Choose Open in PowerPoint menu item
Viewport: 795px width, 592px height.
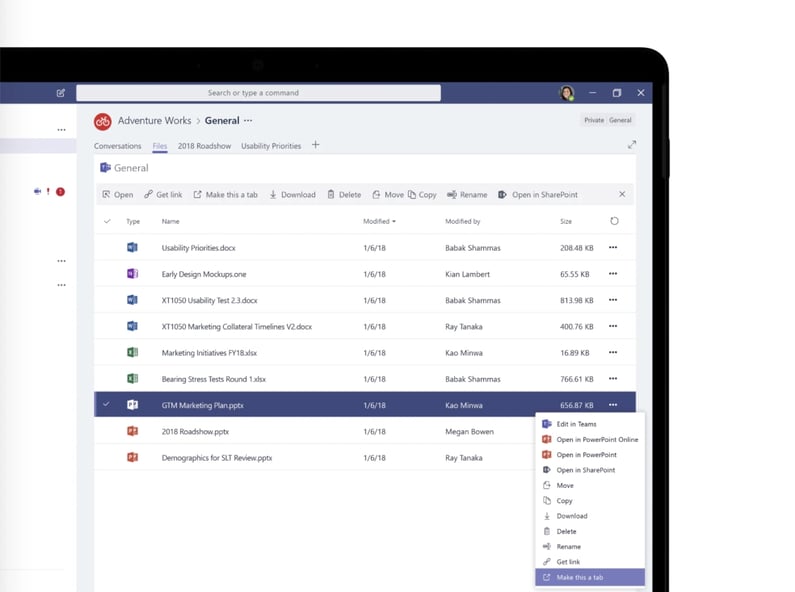point(590,455)
